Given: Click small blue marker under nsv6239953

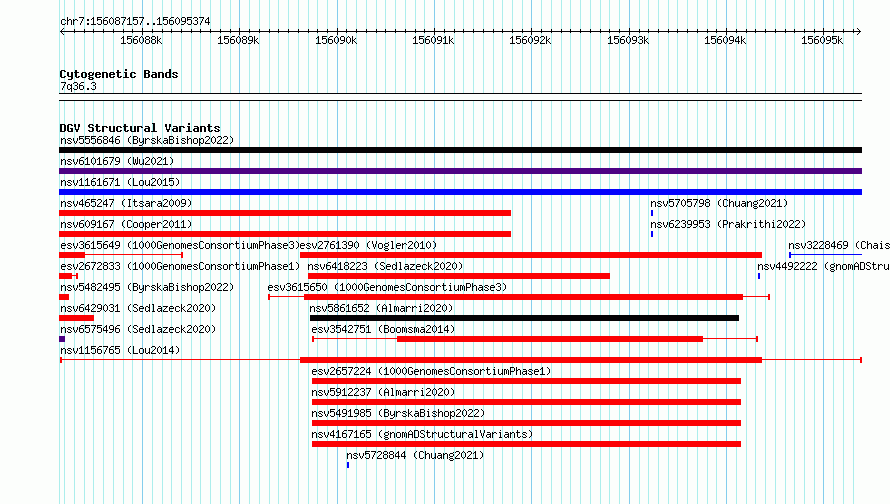Looking at the screenshot, I should 652,234.
